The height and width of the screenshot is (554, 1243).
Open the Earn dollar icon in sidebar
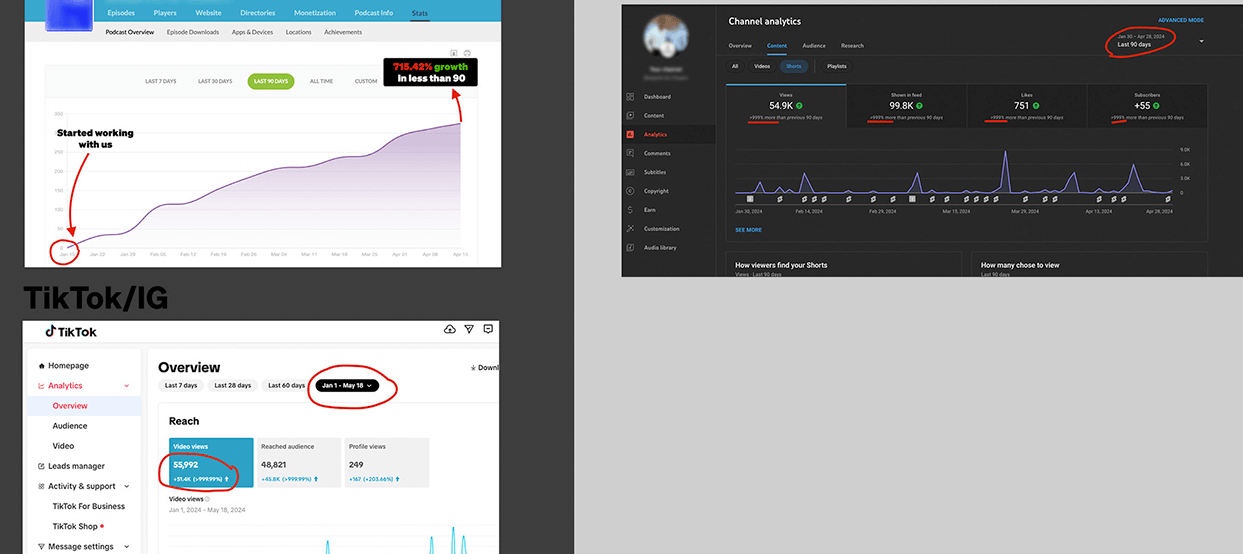click(630, 210)
